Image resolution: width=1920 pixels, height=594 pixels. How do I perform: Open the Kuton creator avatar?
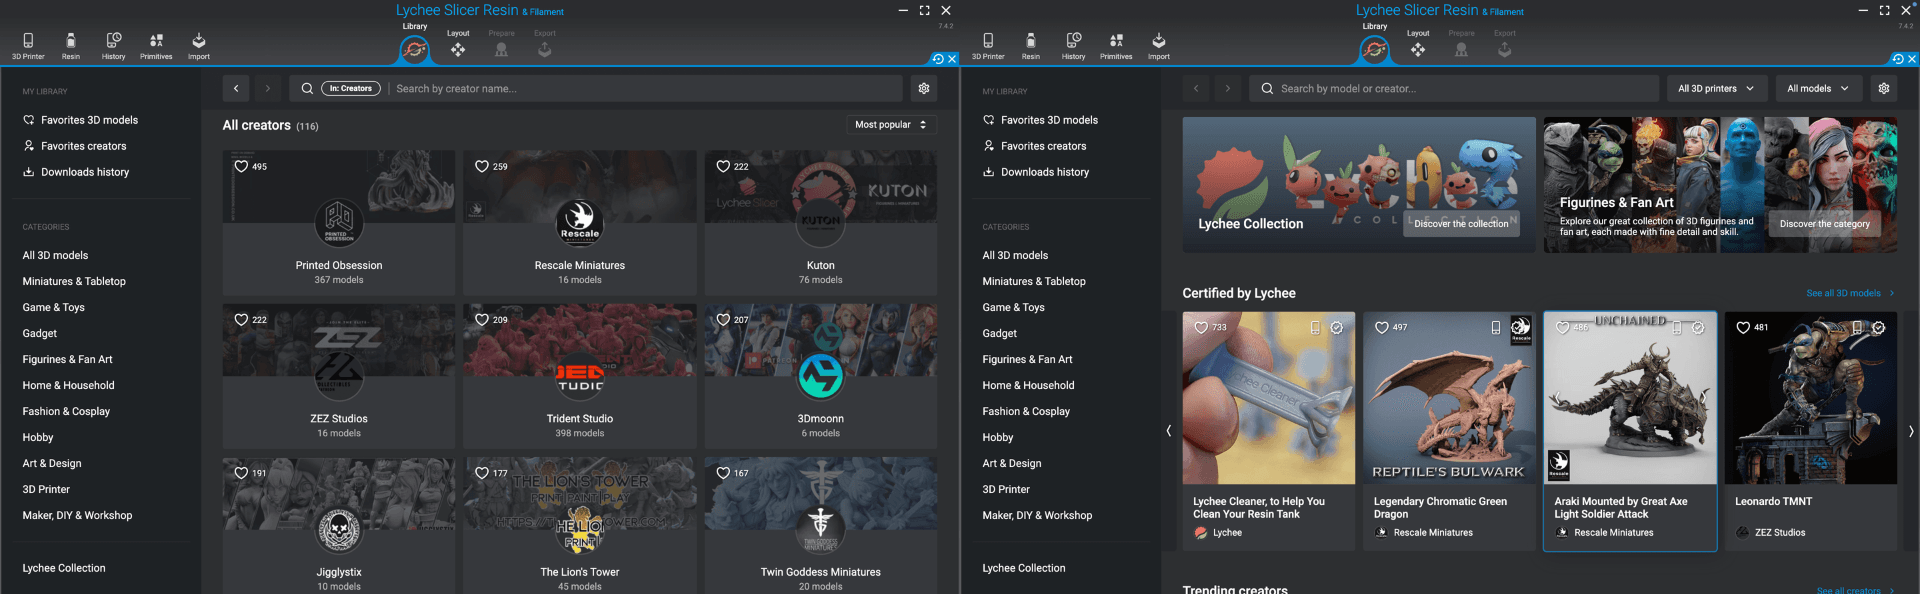click(821, 222)
